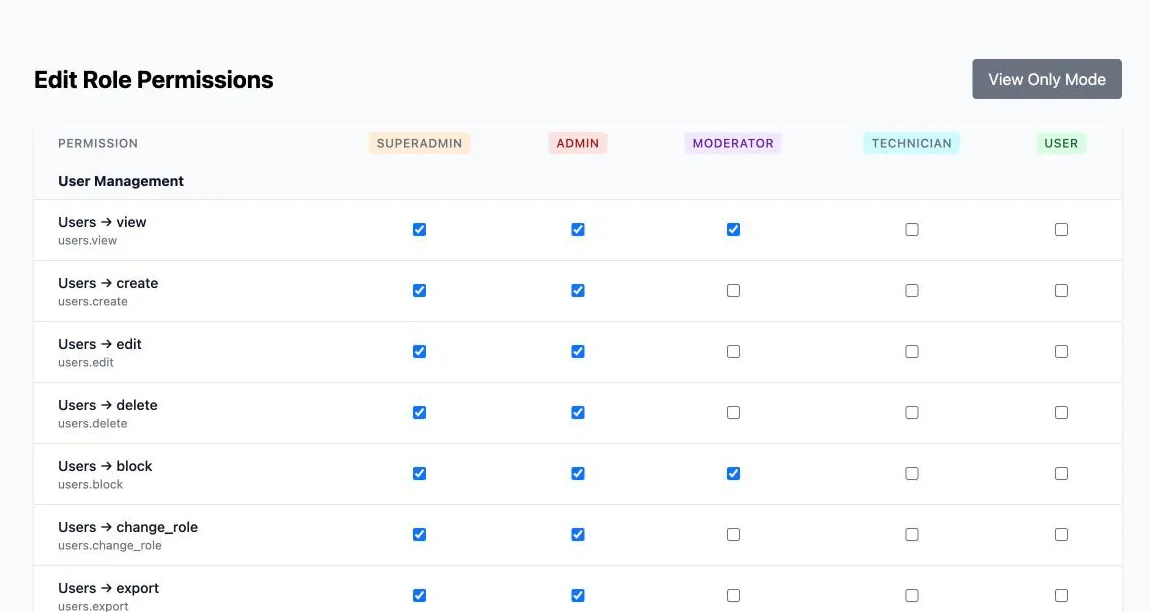Enable Technician for Users export
1150x612 pixels.
click(912, 595)
